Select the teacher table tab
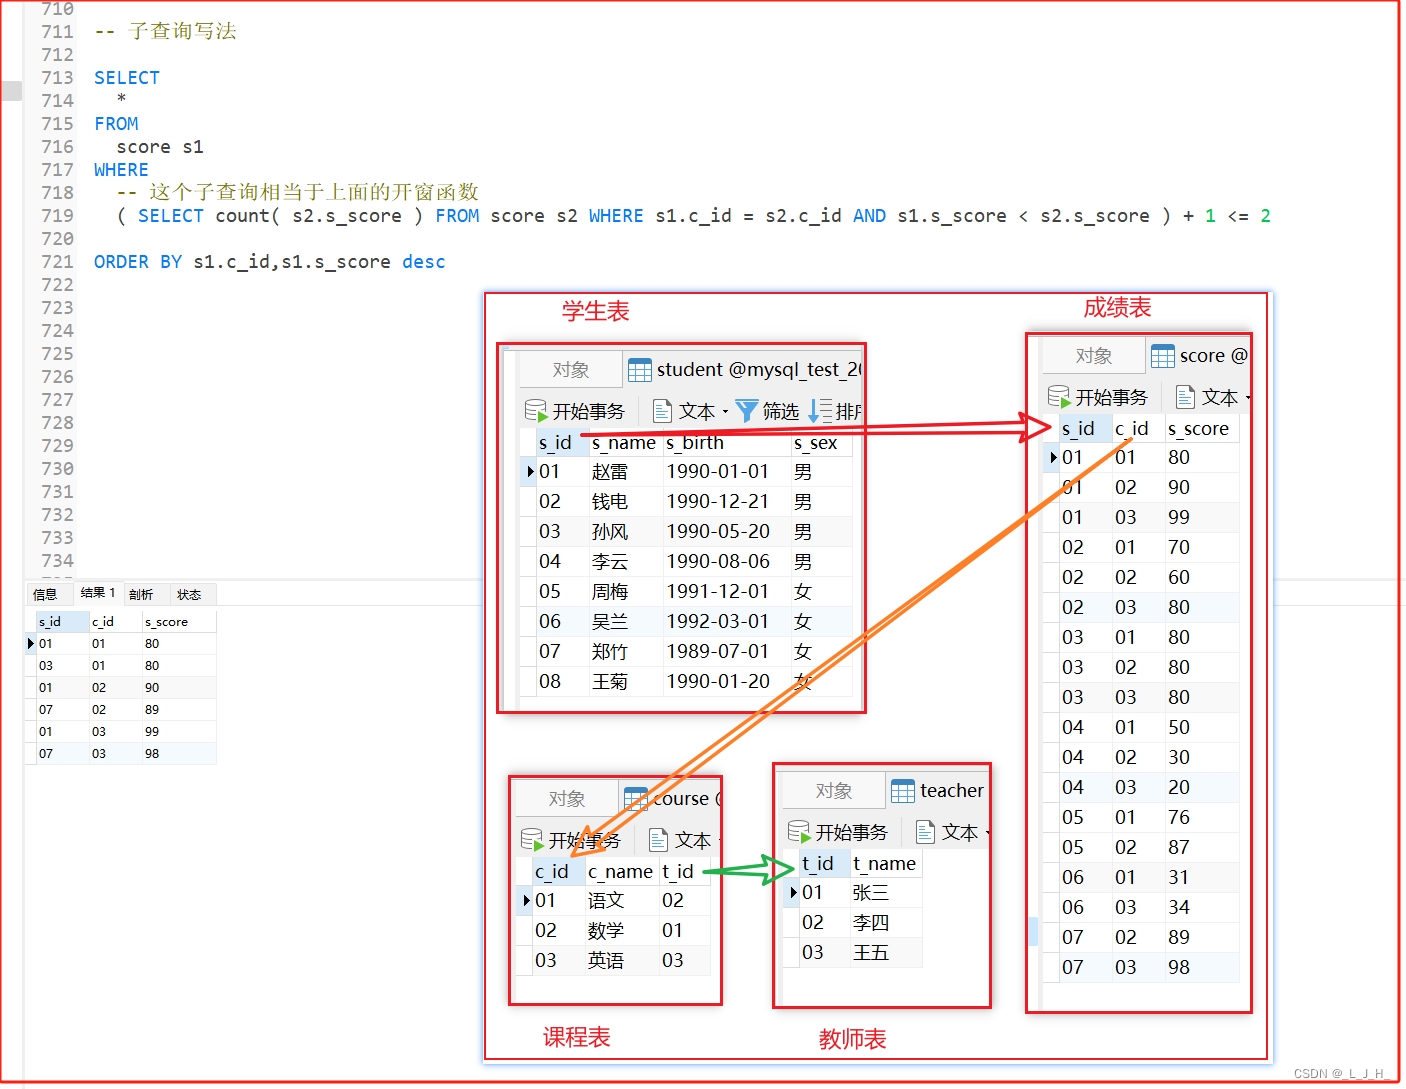The height and width of the screenshot is (1089, 1406). 937,791
